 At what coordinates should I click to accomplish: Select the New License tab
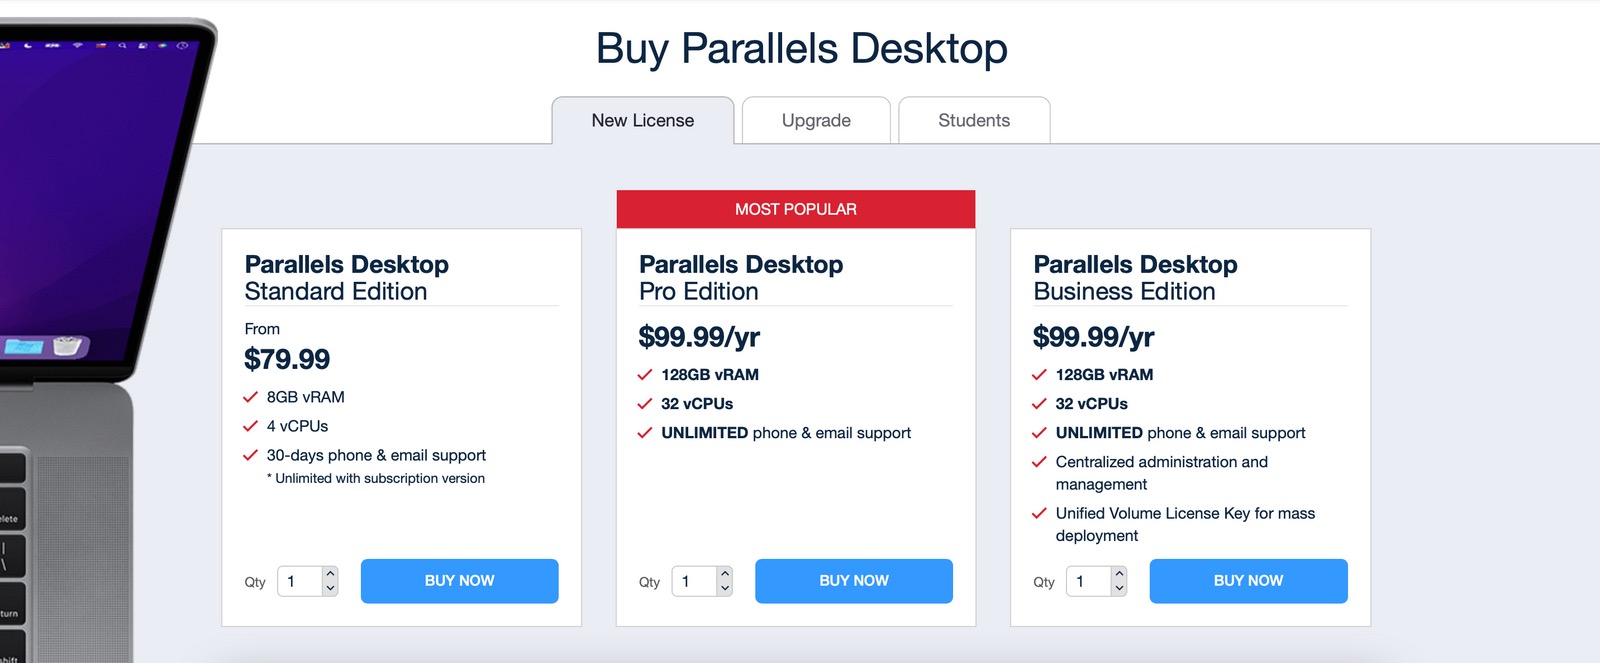click(x=643, y=120)
